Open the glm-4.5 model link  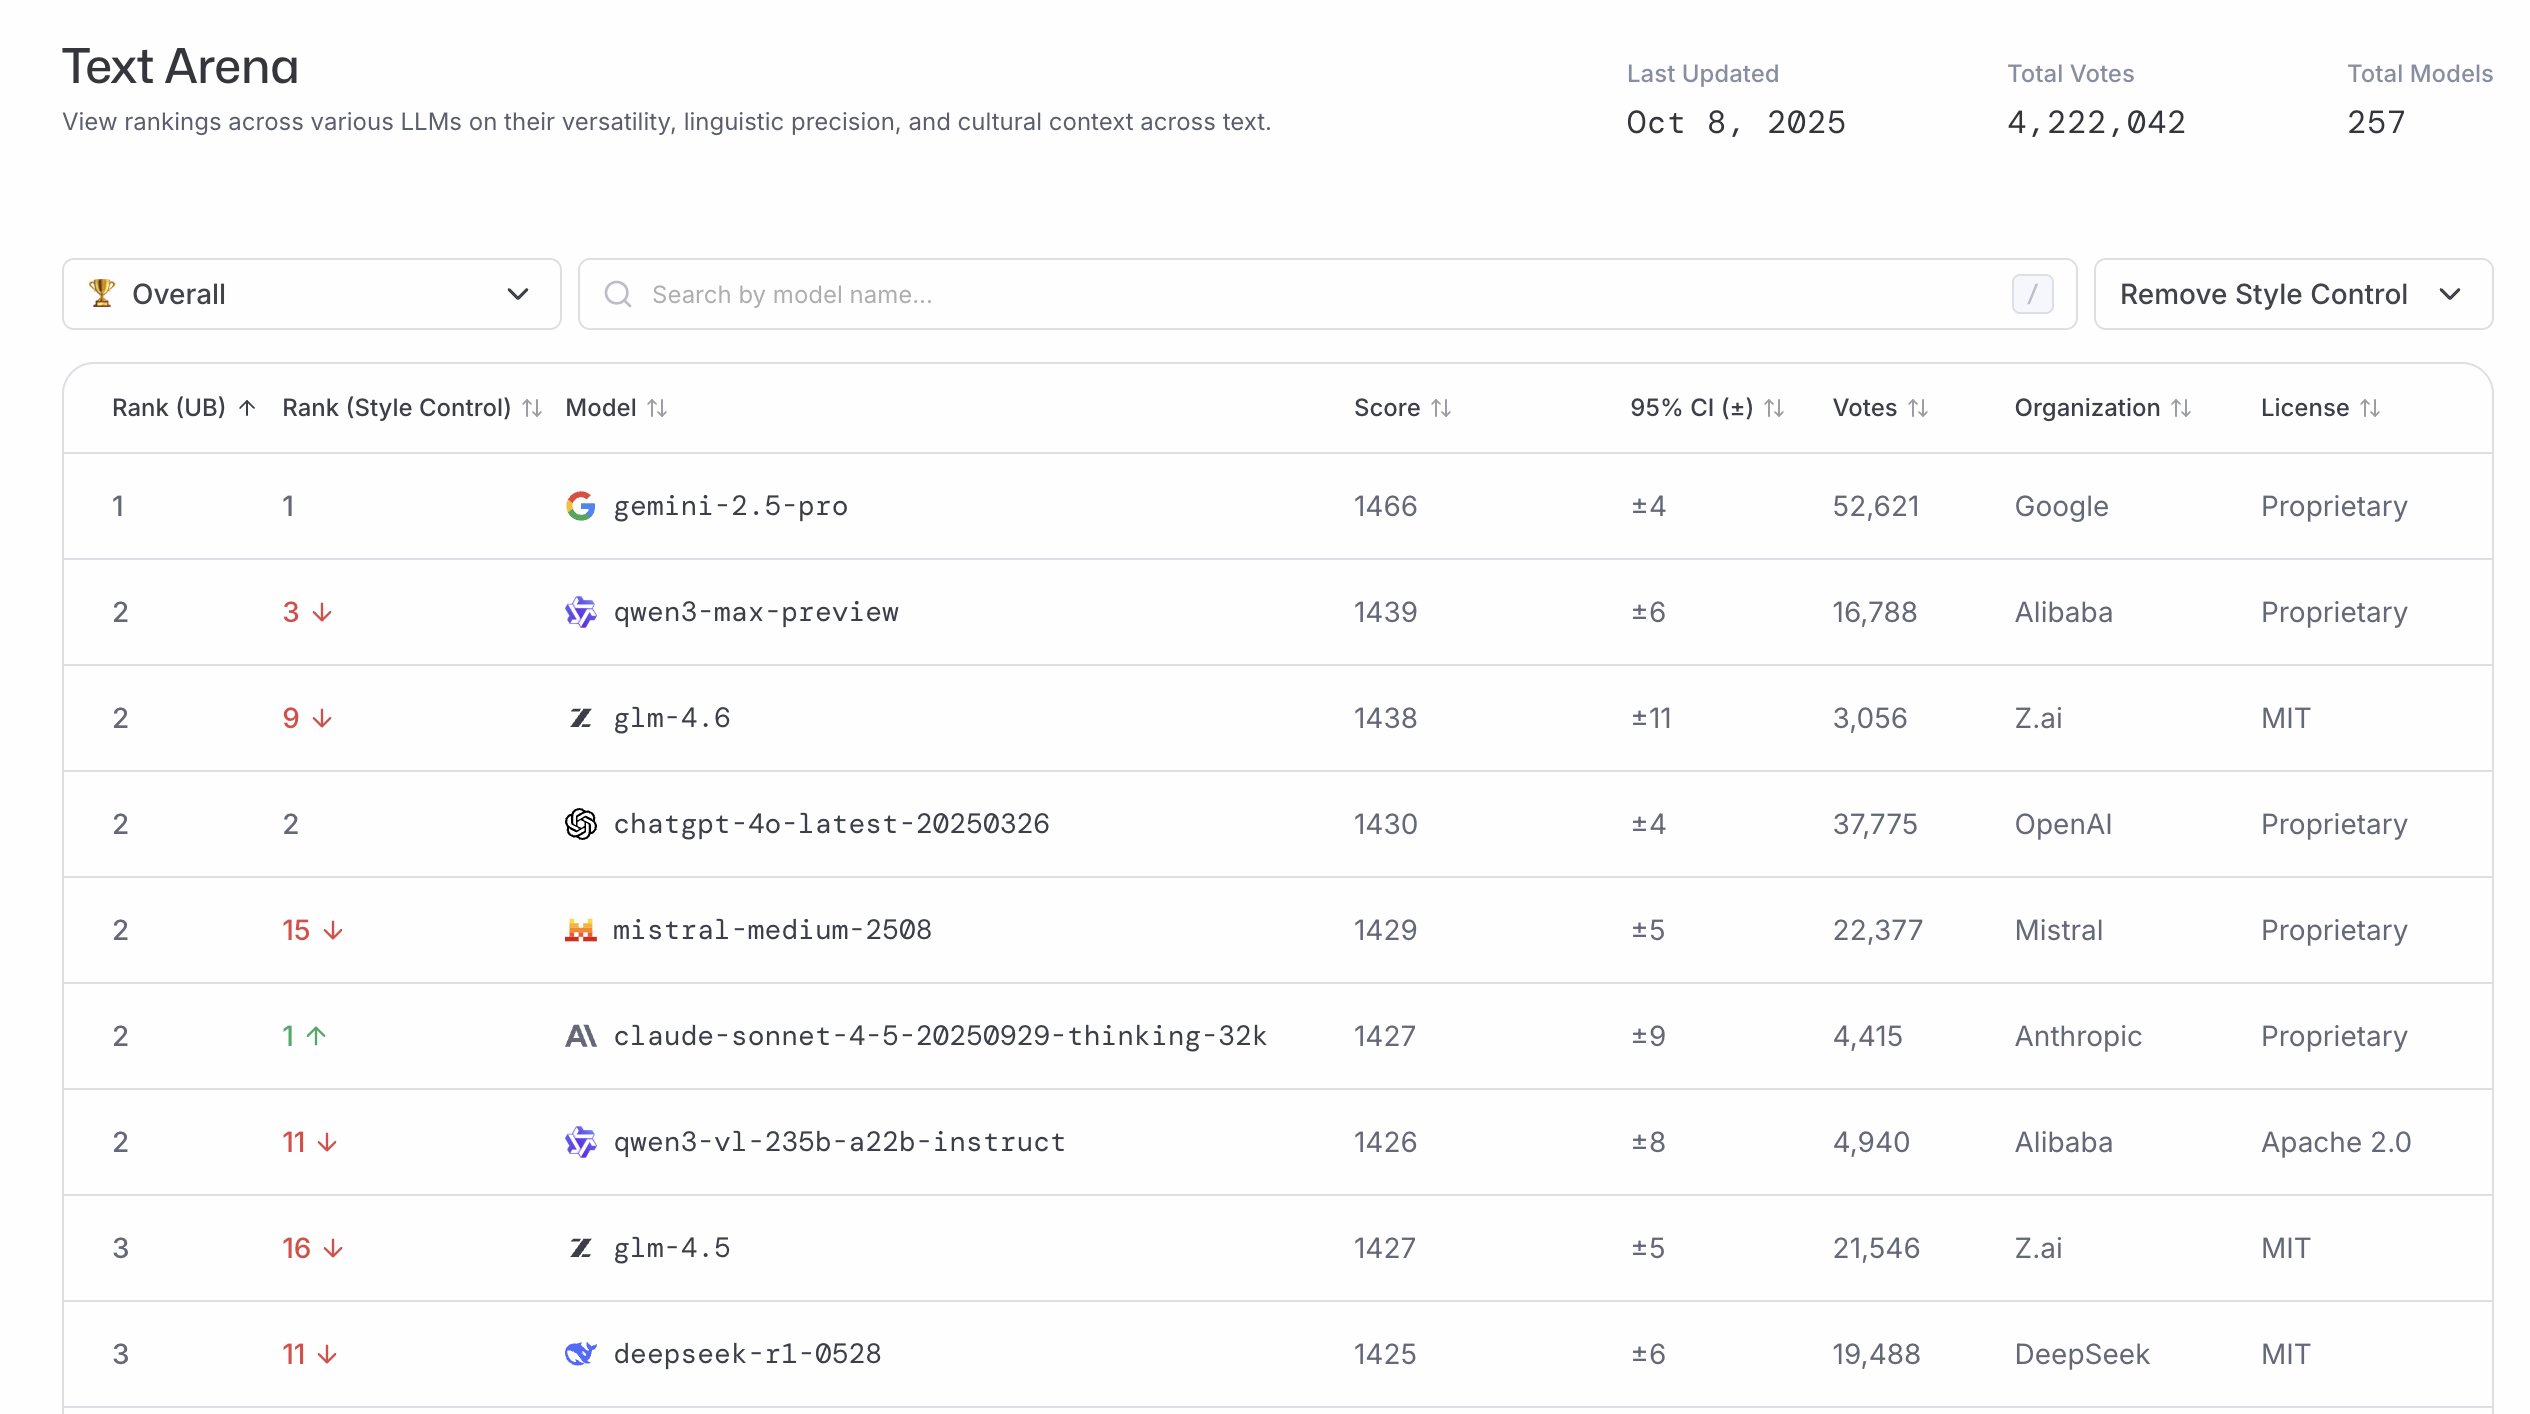point(671,1248)
